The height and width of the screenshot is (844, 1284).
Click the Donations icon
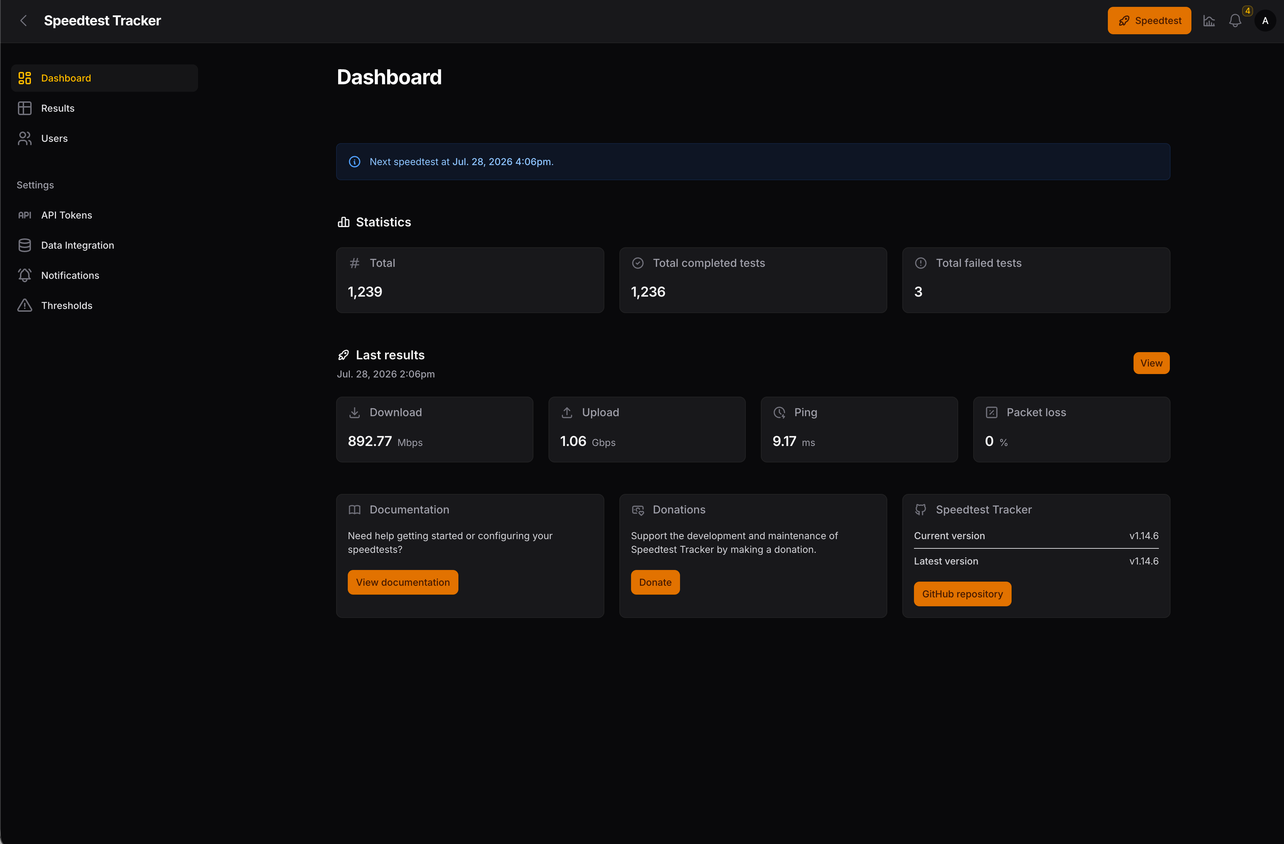[x=638, y=510]
